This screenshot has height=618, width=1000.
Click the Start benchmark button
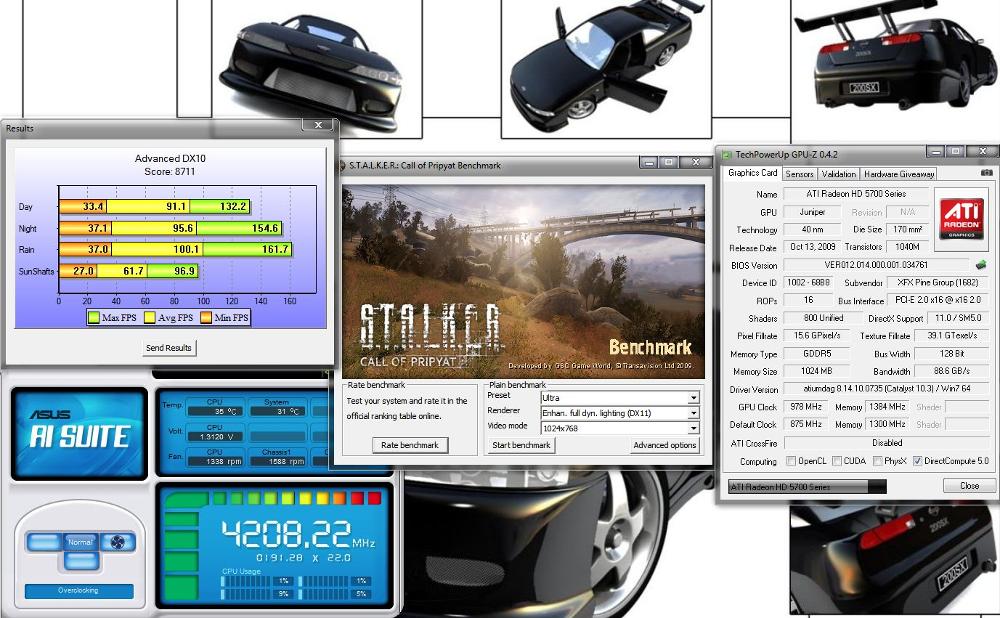pyautogui.click(x=521, y=445)
